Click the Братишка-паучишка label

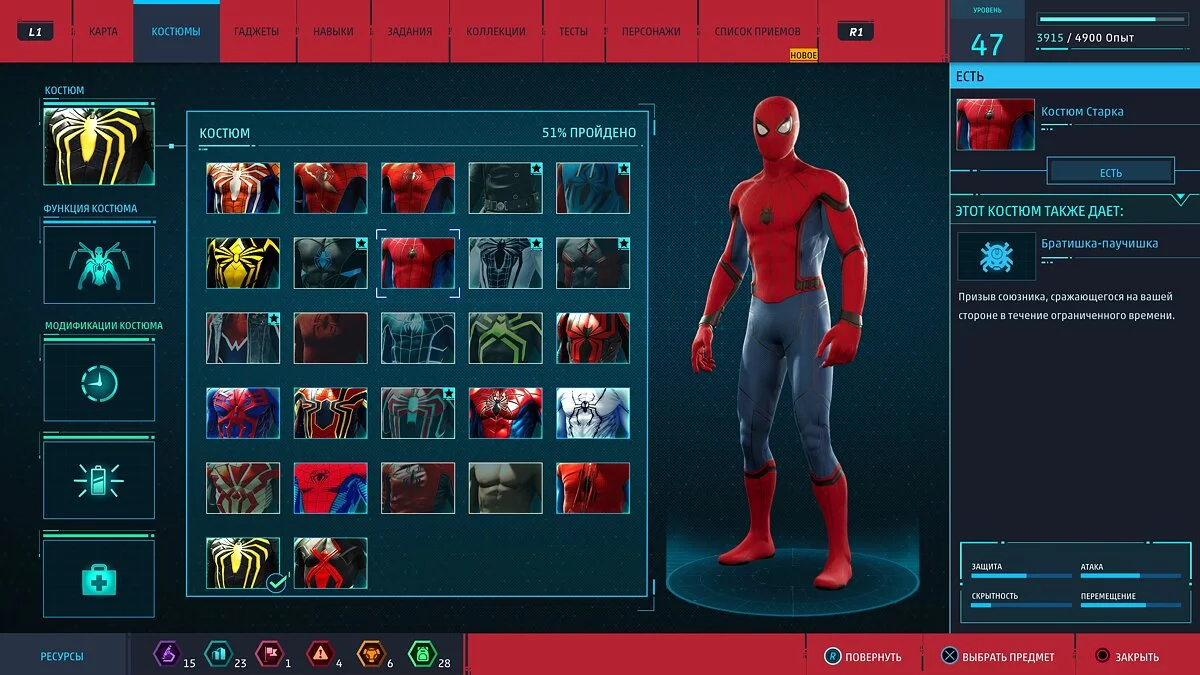click(1100, 243)
